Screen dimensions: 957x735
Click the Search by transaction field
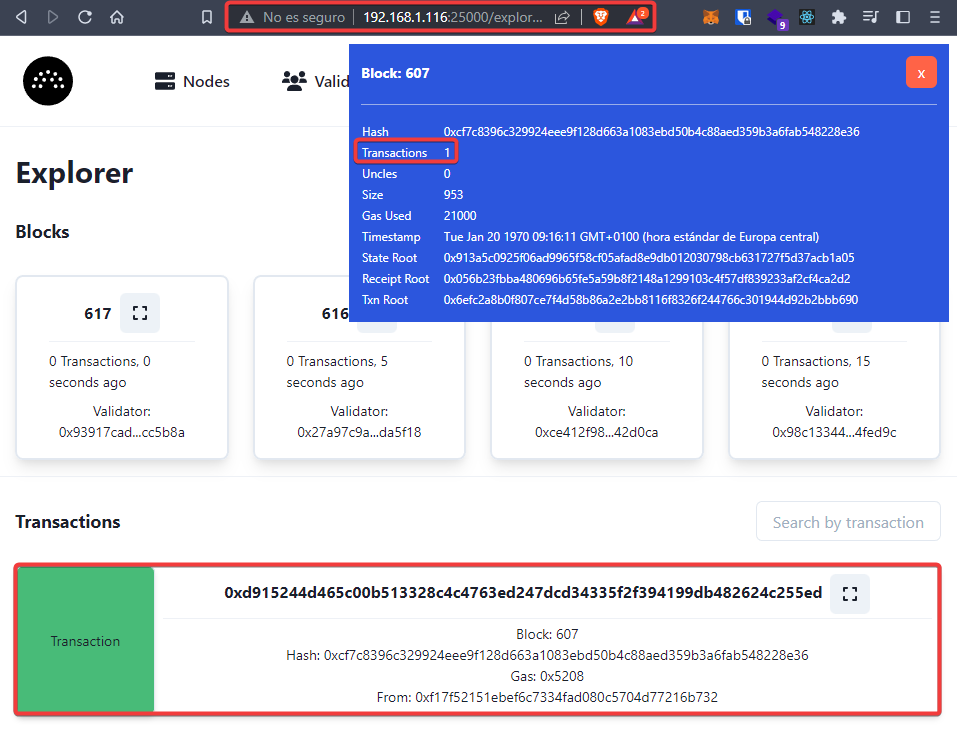click(x=848, y=522)
